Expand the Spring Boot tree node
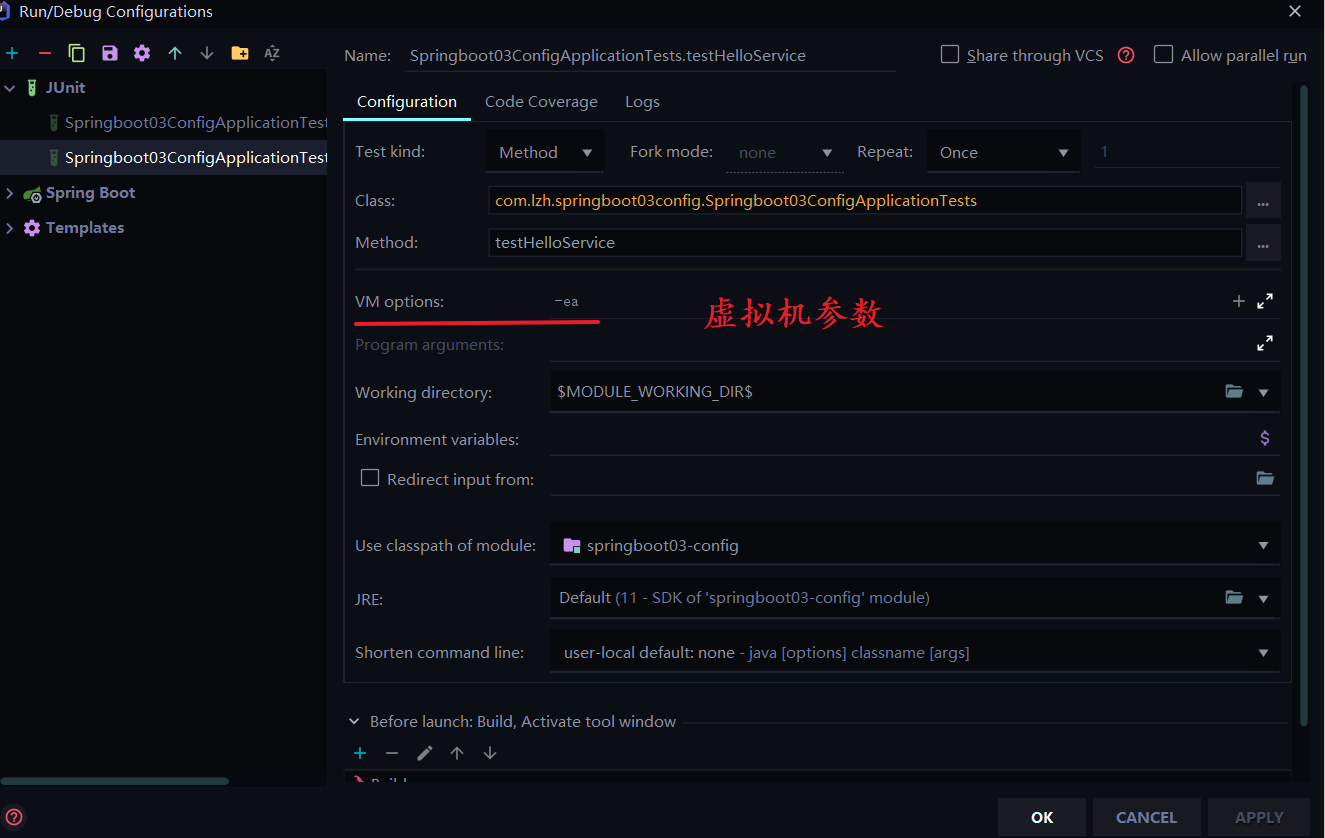1325x838 pixels. click(x=10, y=193)
